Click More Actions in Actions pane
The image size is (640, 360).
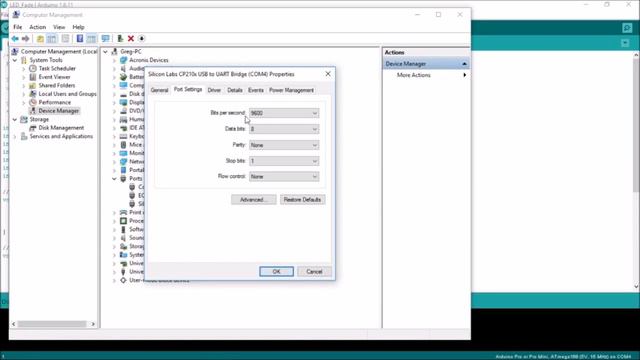coord(413,75)
